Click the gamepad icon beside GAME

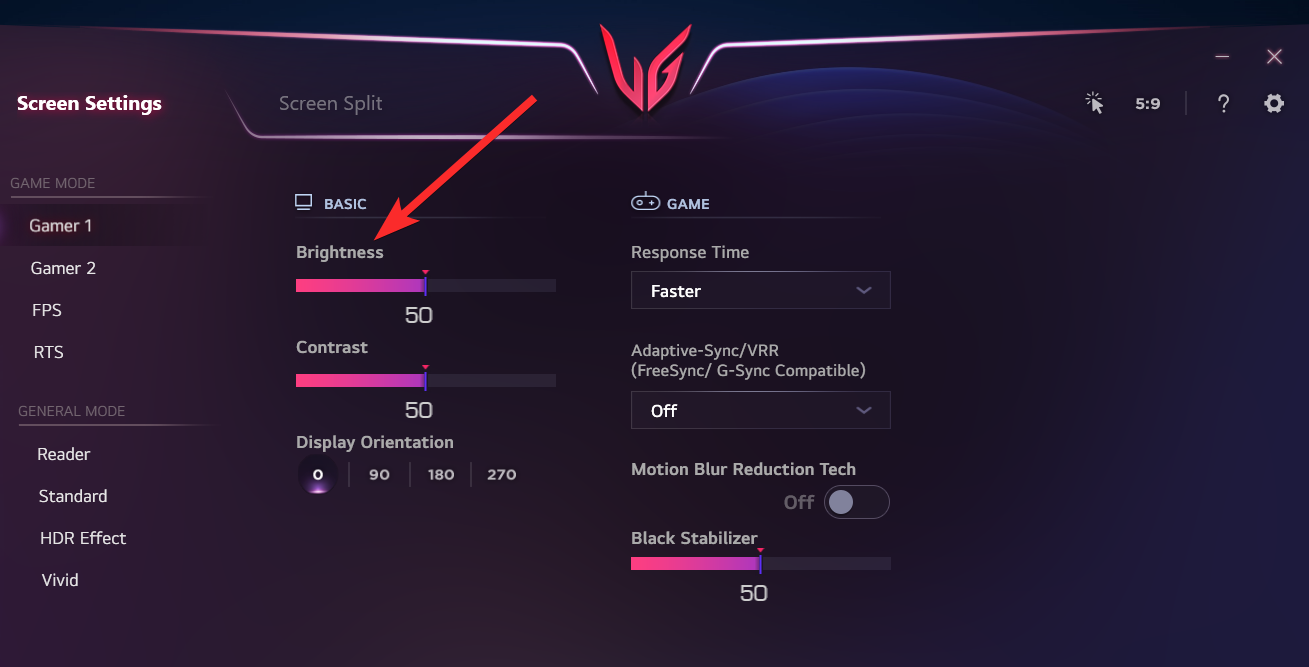pos(644,201)
